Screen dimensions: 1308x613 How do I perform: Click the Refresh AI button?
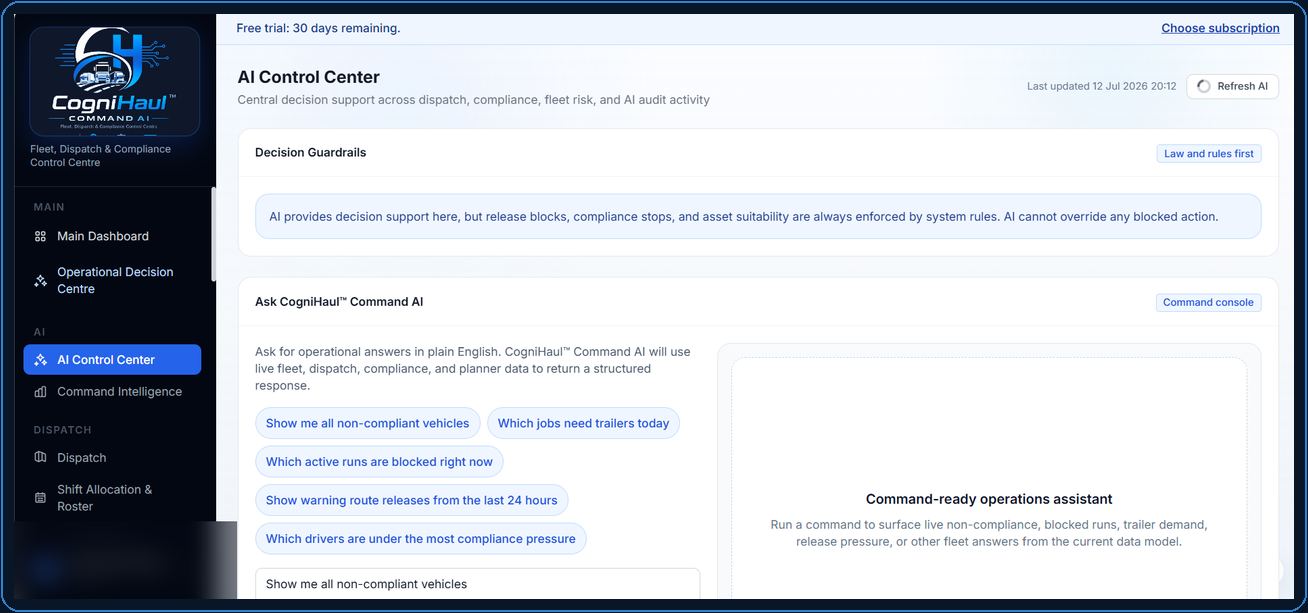click(x=1233, y=86)
